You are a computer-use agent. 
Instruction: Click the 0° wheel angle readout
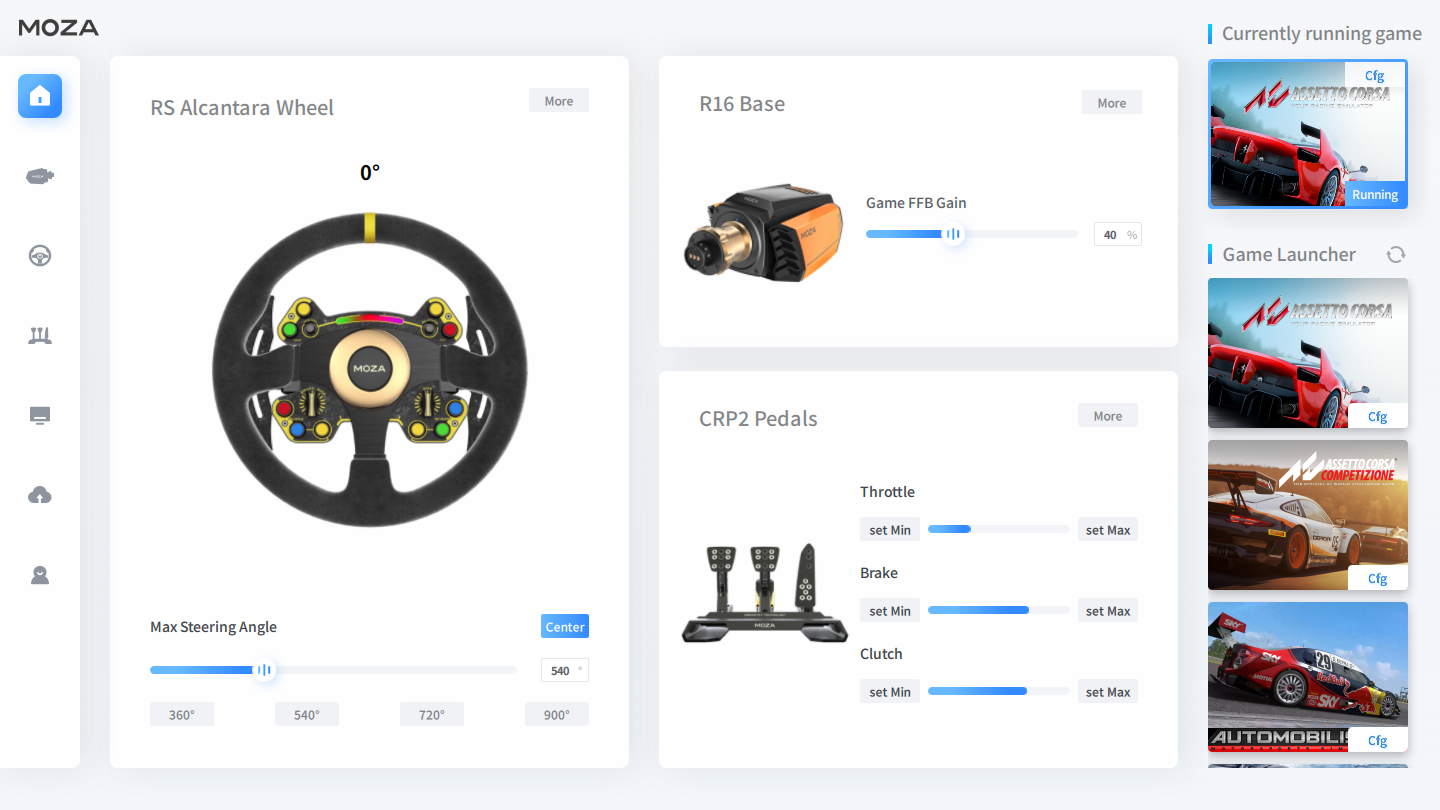[370, 173]
